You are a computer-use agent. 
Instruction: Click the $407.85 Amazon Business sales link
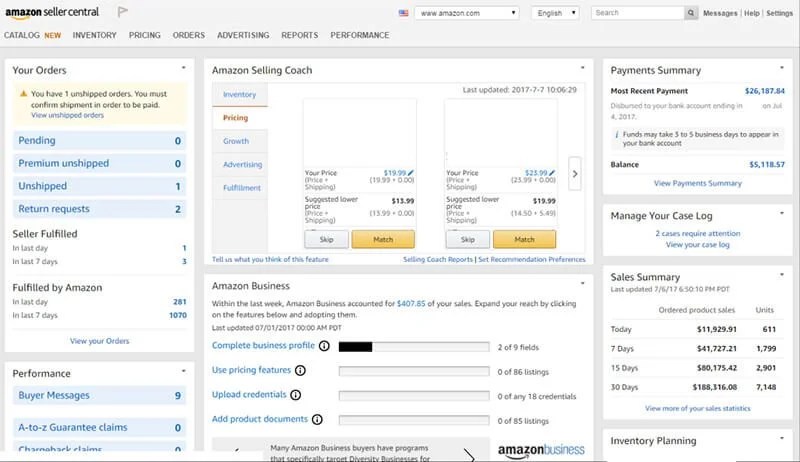coord(411,303)
